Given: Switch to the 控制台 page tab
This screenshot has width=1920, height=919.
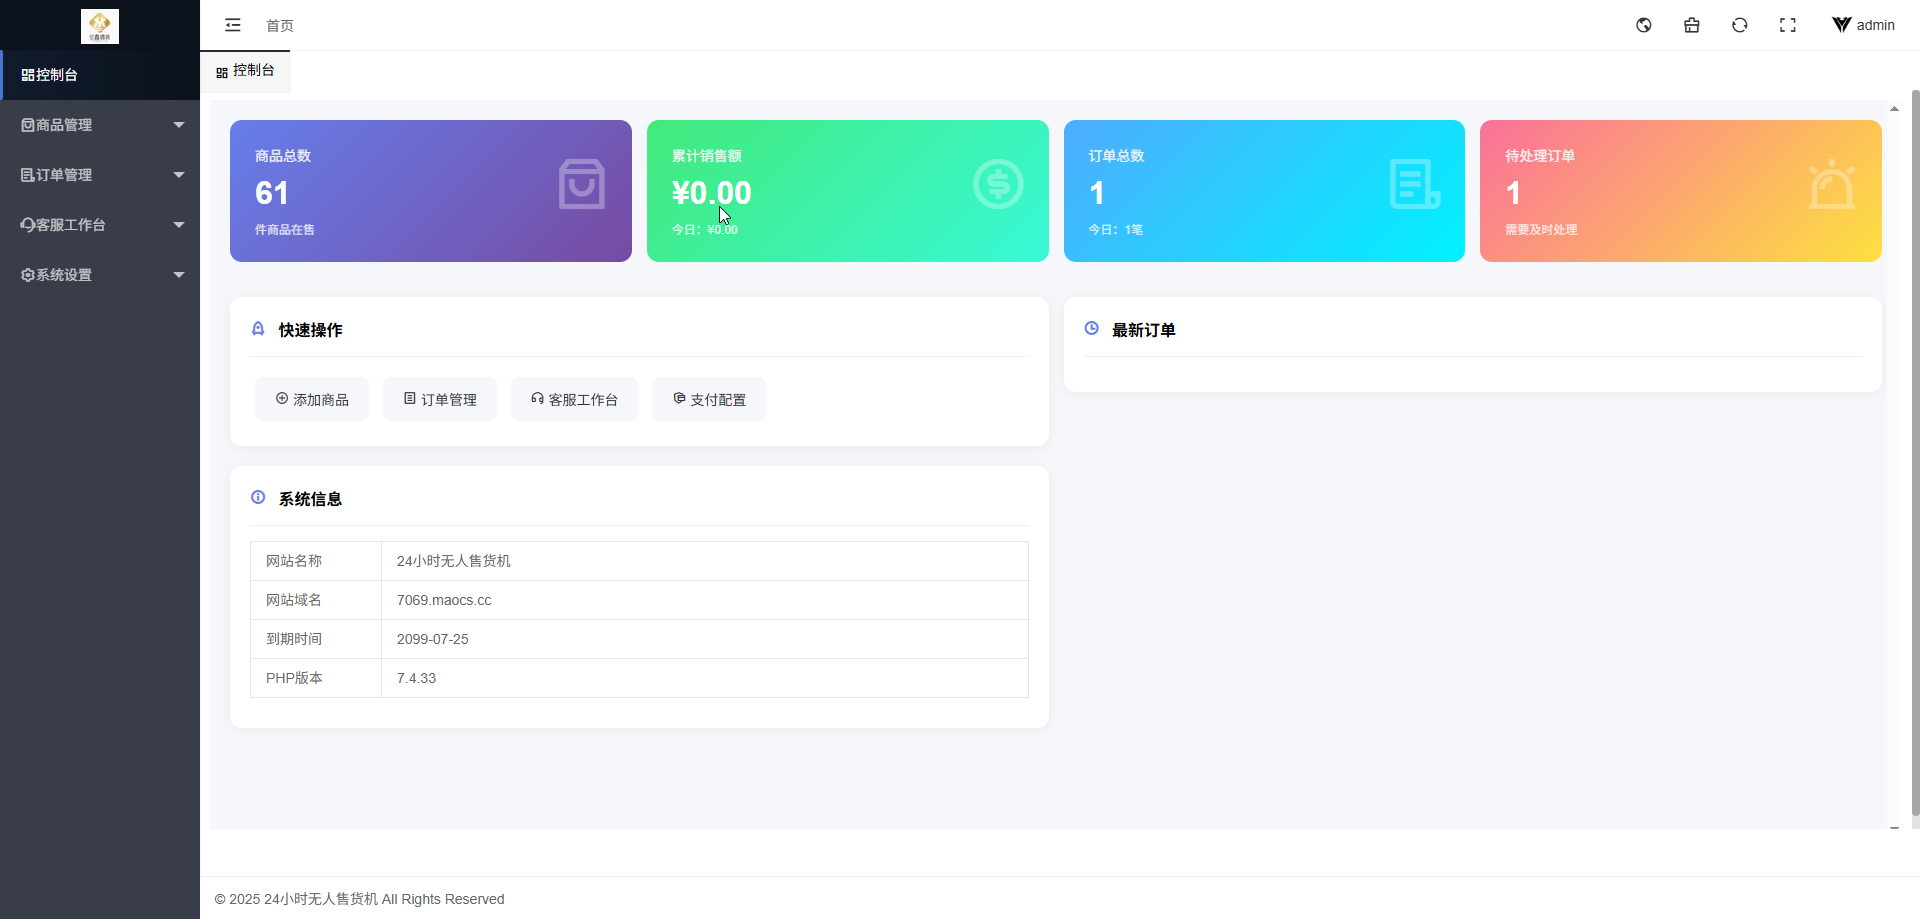Looking at the screenshot, I should pyautogui.click(x=246, y=71).
